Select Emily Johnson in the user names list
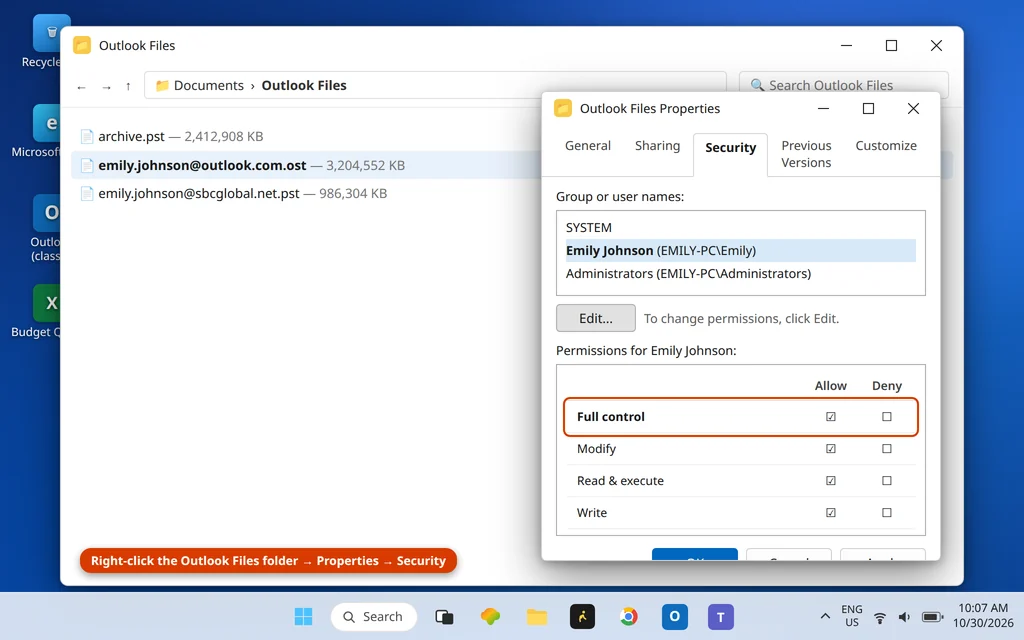This screenshot has width=1024, height=640. click(741, 251)
